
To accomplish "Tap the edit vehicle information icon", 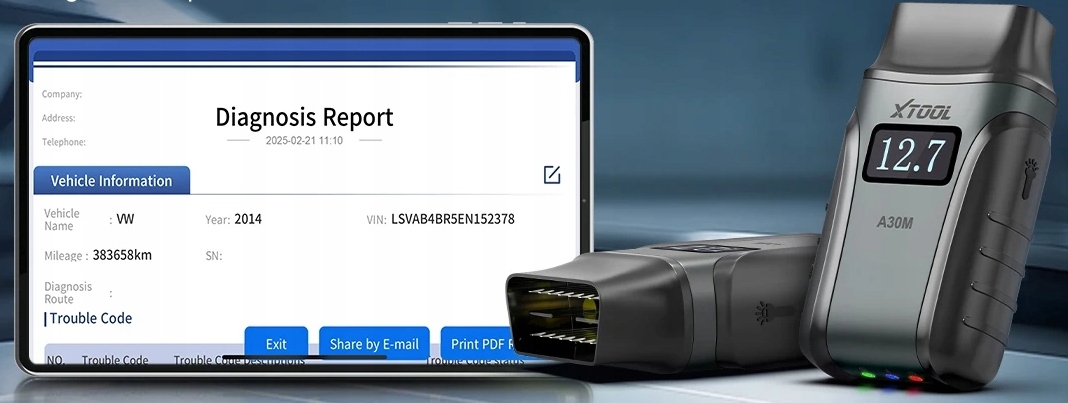I will [552, 175].
